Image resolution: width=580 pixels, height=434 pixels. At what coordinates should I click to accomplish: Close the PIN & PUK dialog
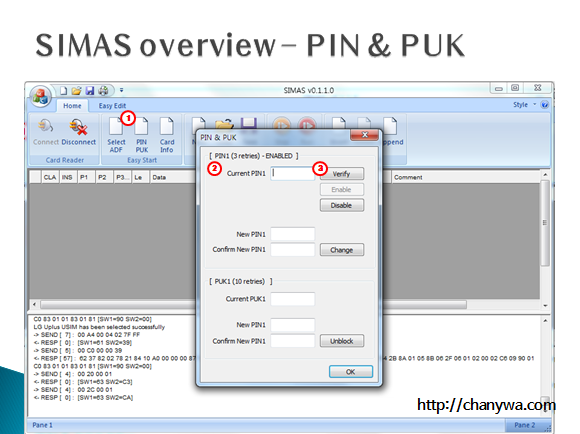(364, 135)
